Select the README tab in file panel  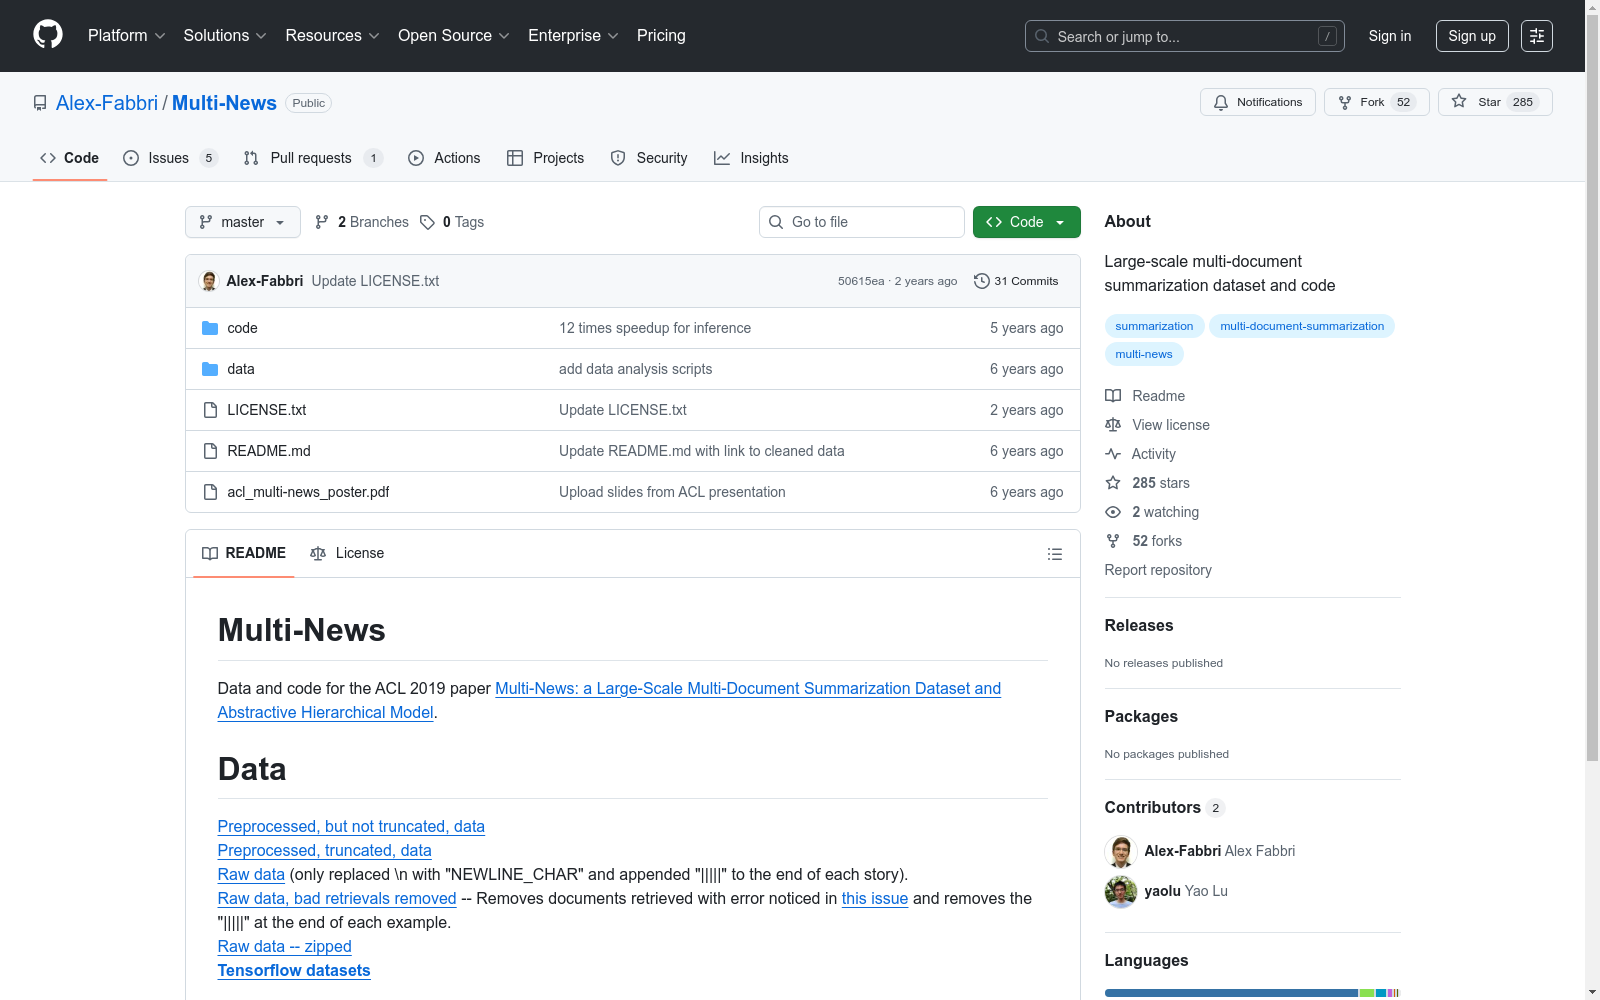click(244, 553)
